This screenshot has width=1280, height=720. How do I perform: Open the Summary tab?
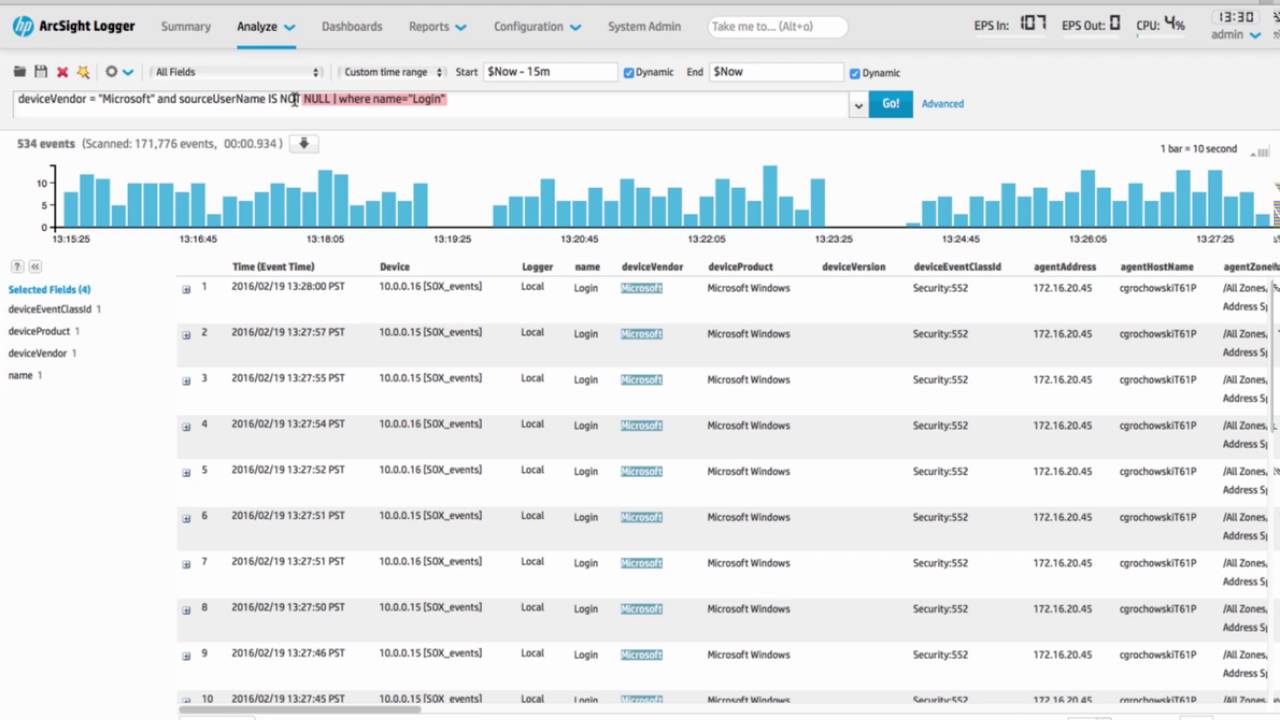point(186,27)
